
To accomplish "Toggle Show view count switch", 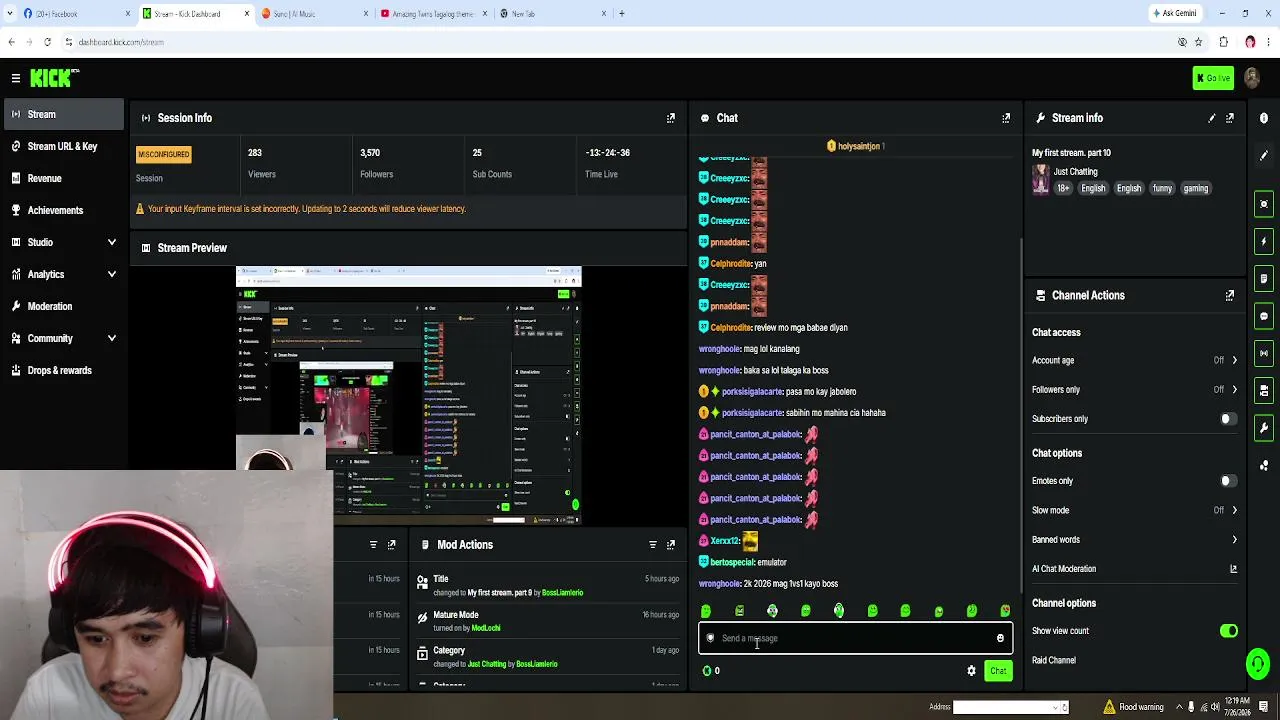I will pos(1229,631).
